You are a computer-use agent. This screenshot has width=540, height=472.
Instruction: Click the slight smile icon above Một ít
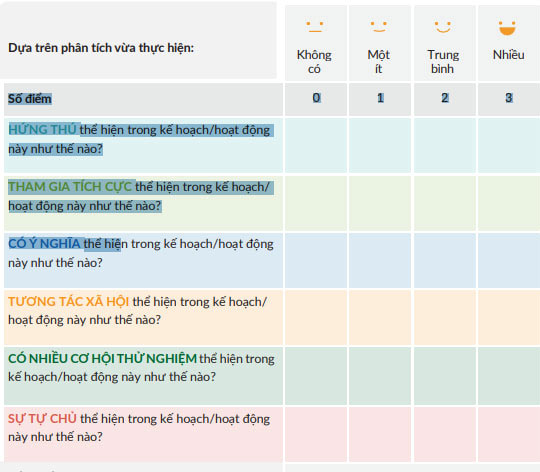pos(379,27)
